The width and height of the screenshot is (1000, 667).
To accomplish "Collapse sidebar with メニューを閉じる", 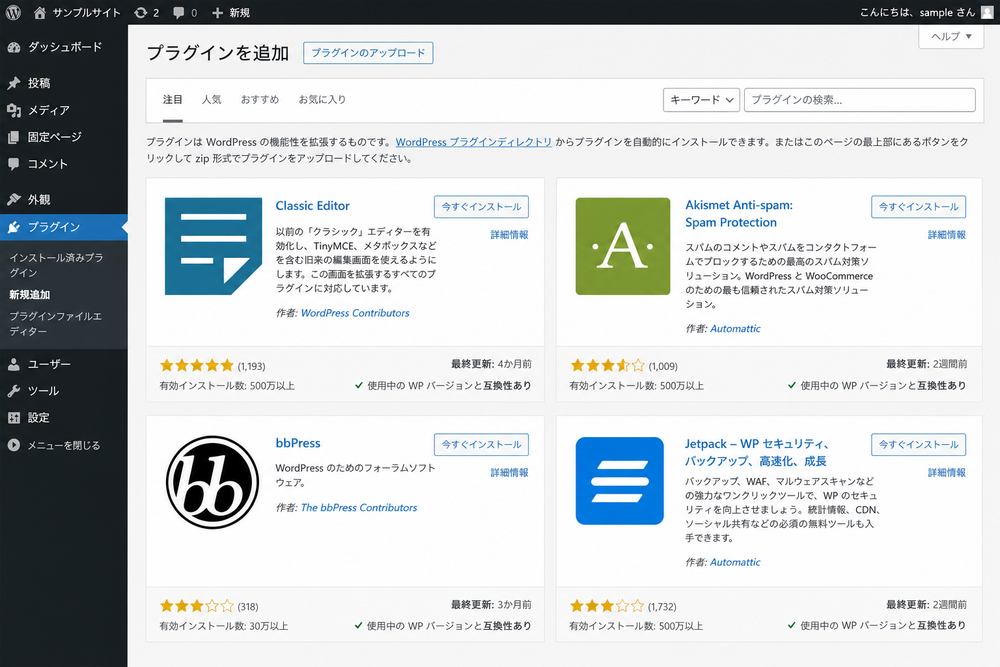I will pos(64,445).
